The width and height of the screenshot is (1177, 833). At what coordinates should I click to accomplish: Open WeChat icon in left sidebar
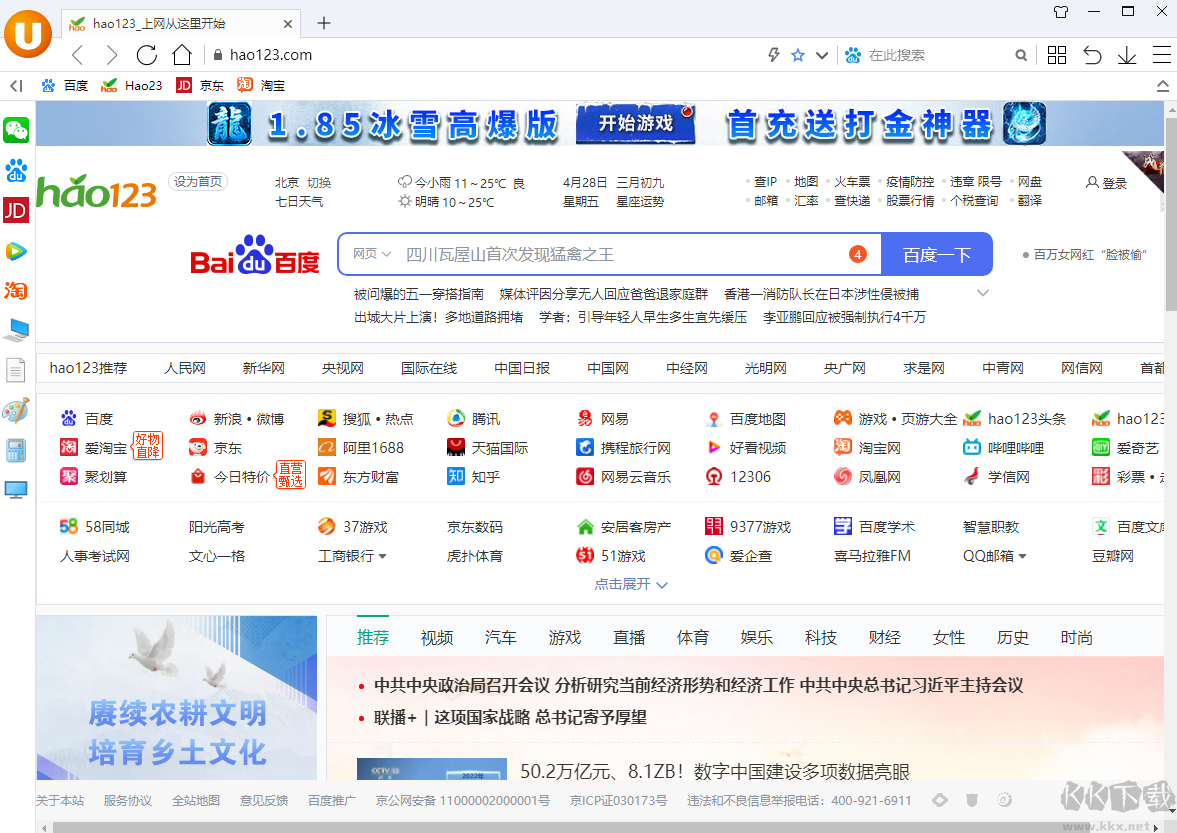pyautogui.click(x=15, y=130)
